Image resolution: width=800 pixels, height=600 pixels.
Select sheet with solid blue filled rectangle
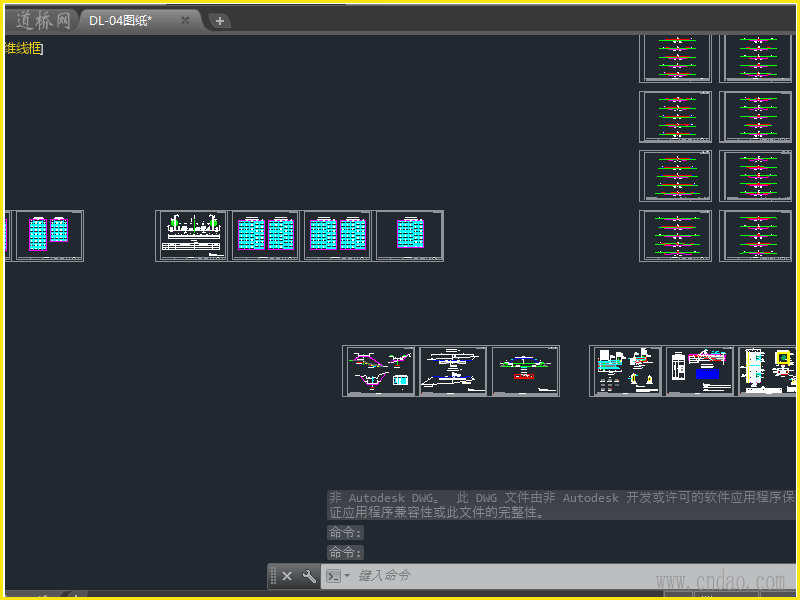(698, 371)
